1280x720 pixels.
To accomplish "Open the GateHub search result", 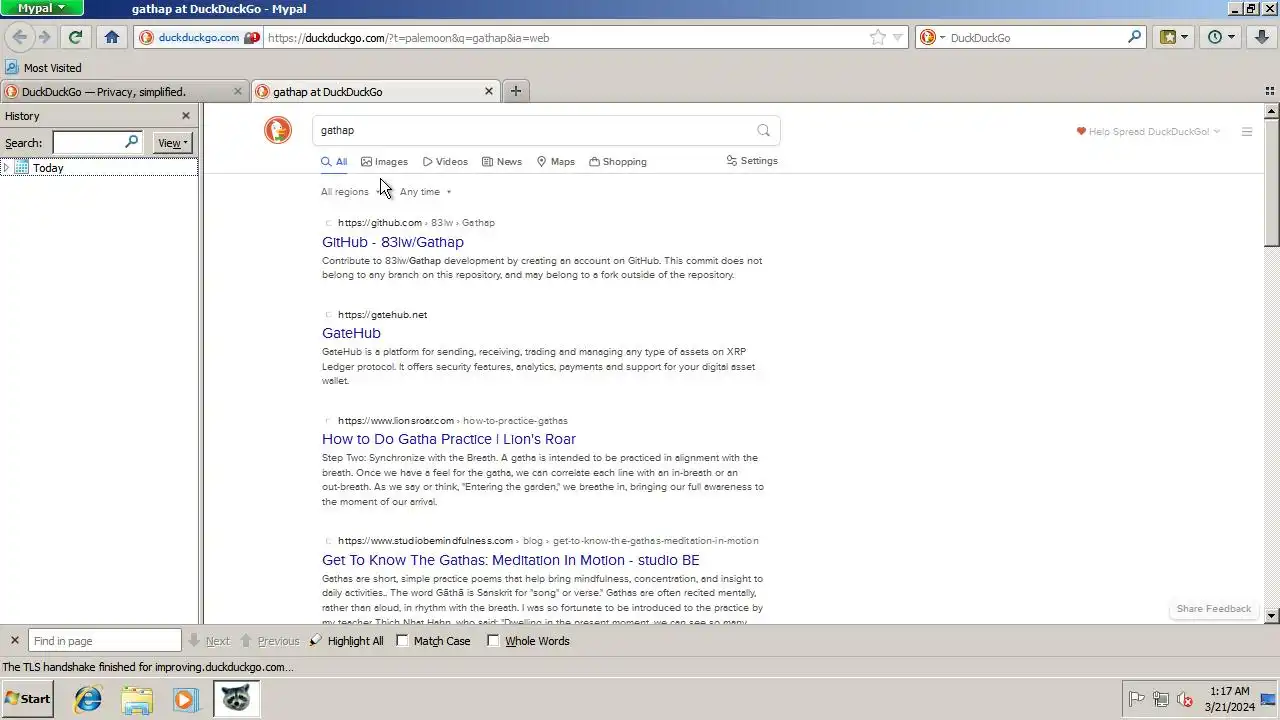I will [x=351, y=333].
